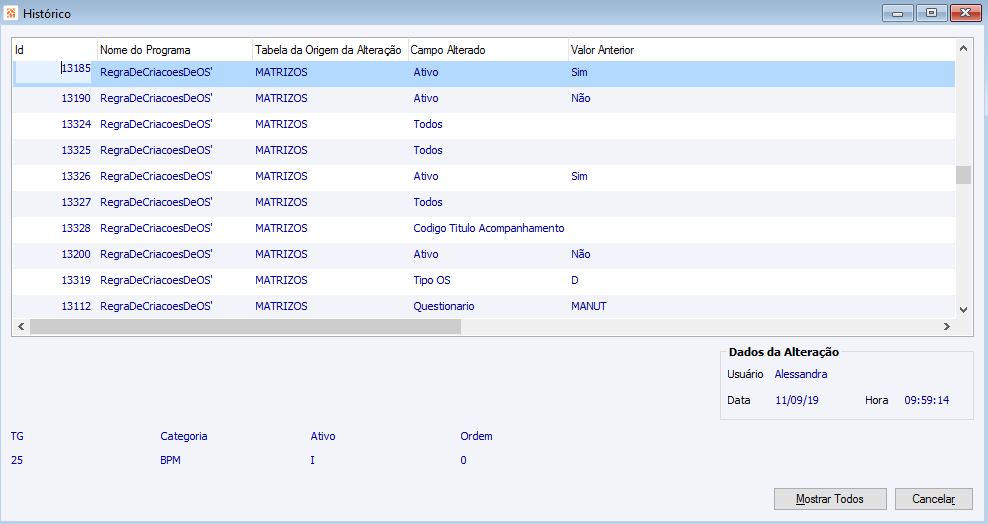Select the row with Id 13112
Image resolution: width=988 pixels, height=524 pixels.
484,306
